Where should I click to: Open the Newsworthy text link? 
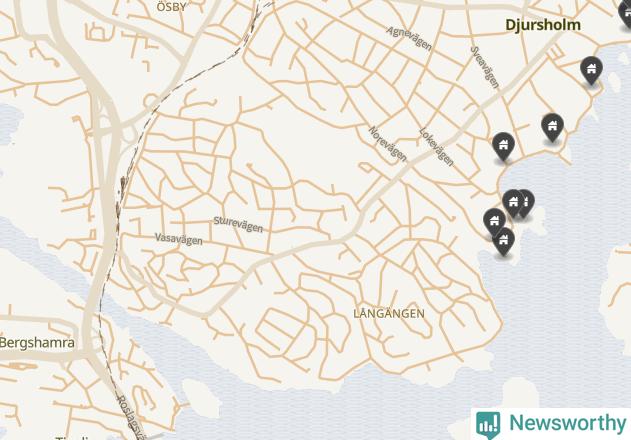point(567,423)
